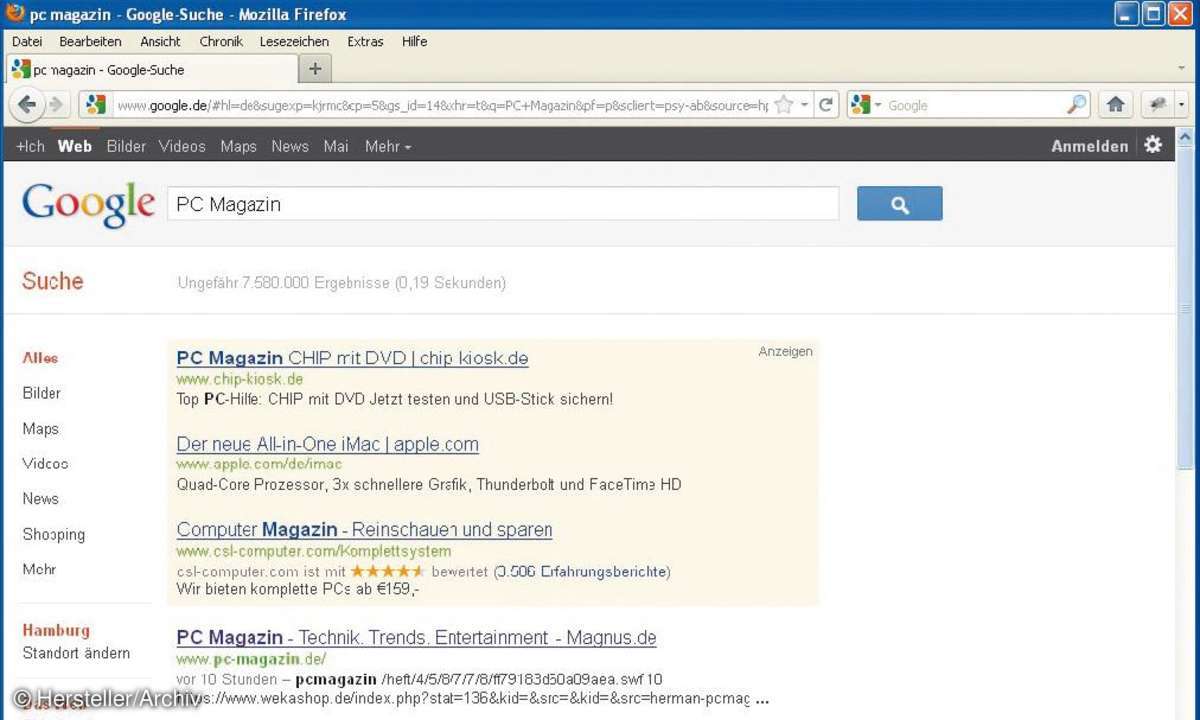
Task: Open the 'PC Magazin CHIP mit DVD' ad link
Action: tap(352, 358)
